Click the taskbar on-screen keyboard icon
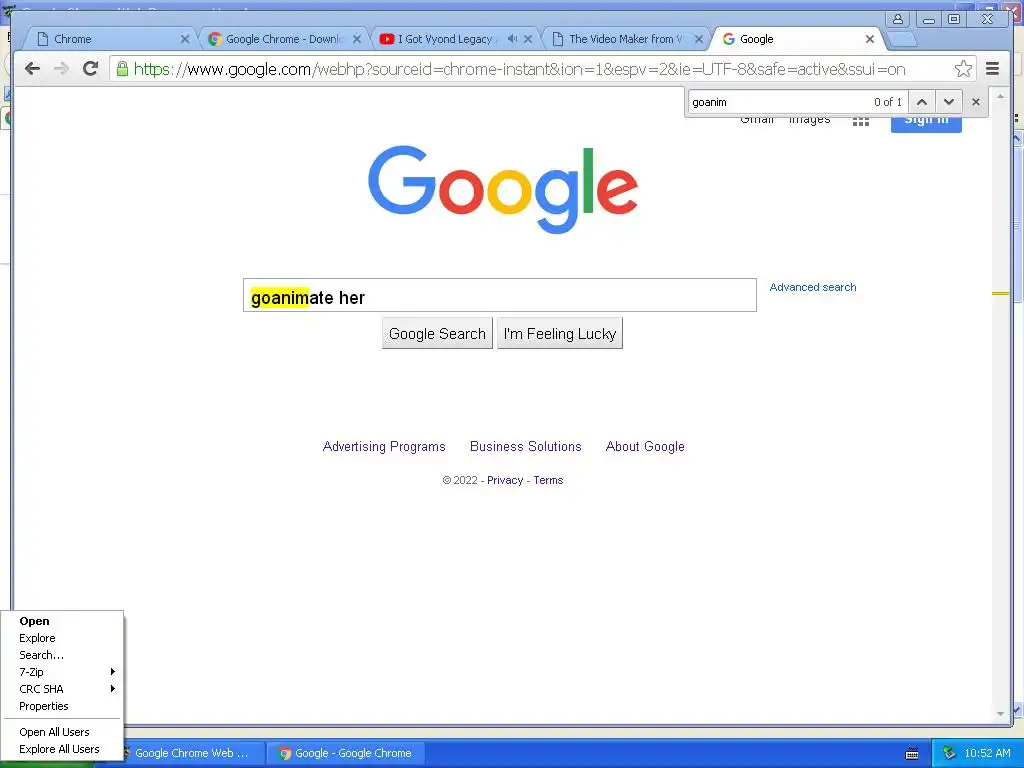 click(912, 754)
